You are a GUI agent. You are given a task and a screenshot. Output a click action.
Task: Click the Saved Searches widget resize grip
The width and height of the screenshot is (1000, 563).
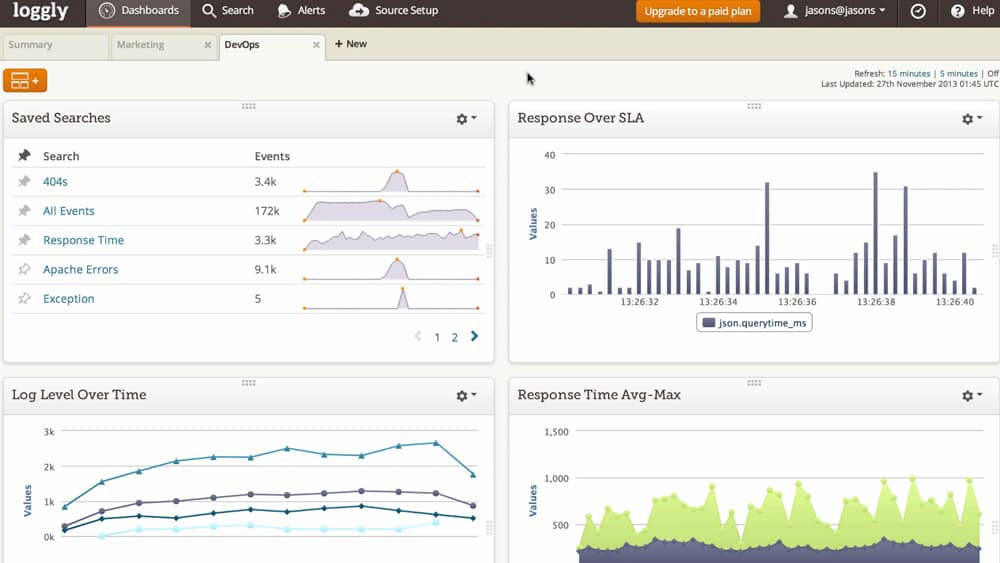pyautogui.click(x=489, y=251)
